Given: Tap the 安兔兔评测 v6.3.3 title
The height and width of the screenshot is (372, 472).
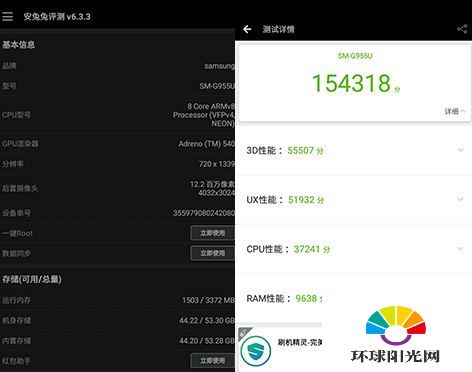Looking at the screenshot, I should pos(57,17).
